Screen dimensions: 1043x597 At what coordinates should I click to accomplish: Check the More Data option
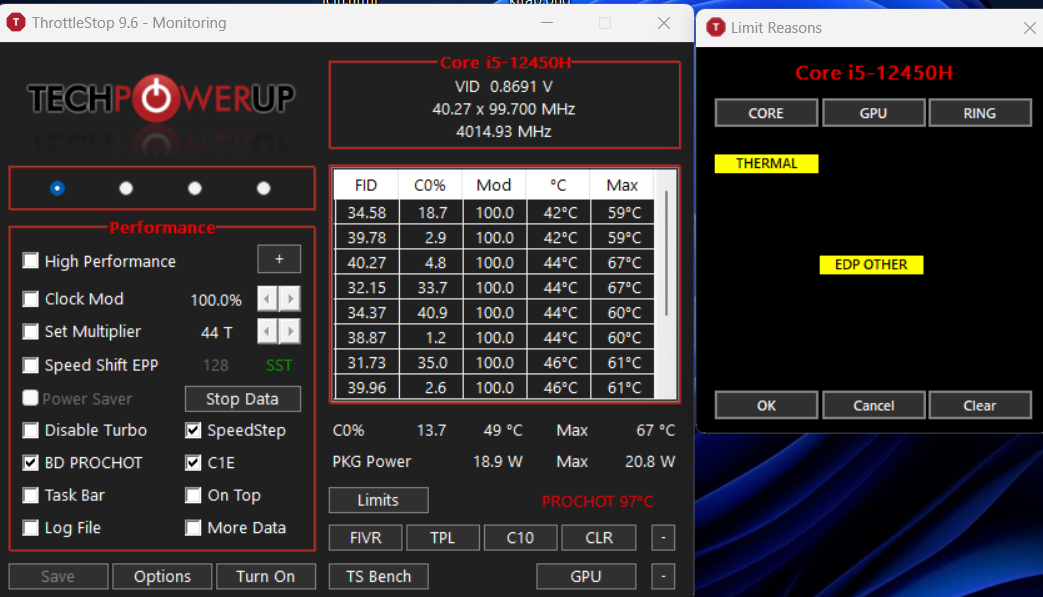(x=193, y=528)
